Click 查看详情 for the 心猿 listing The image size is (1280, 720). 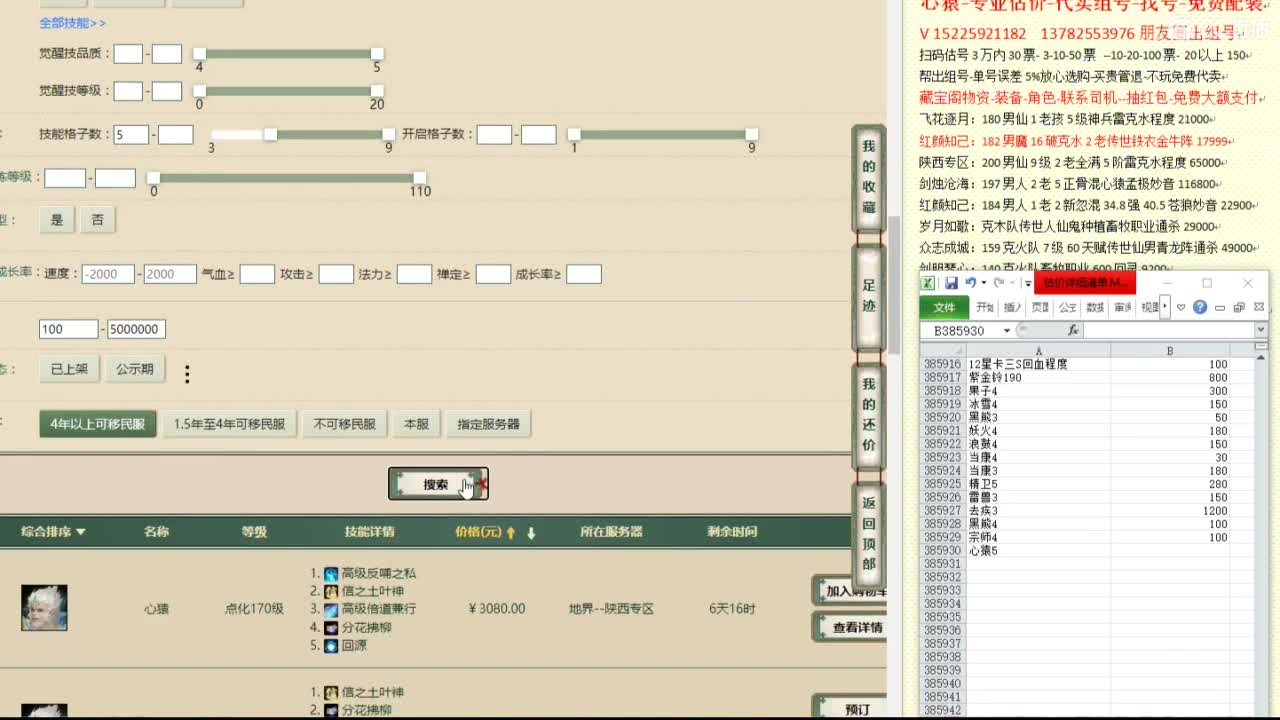851,628
